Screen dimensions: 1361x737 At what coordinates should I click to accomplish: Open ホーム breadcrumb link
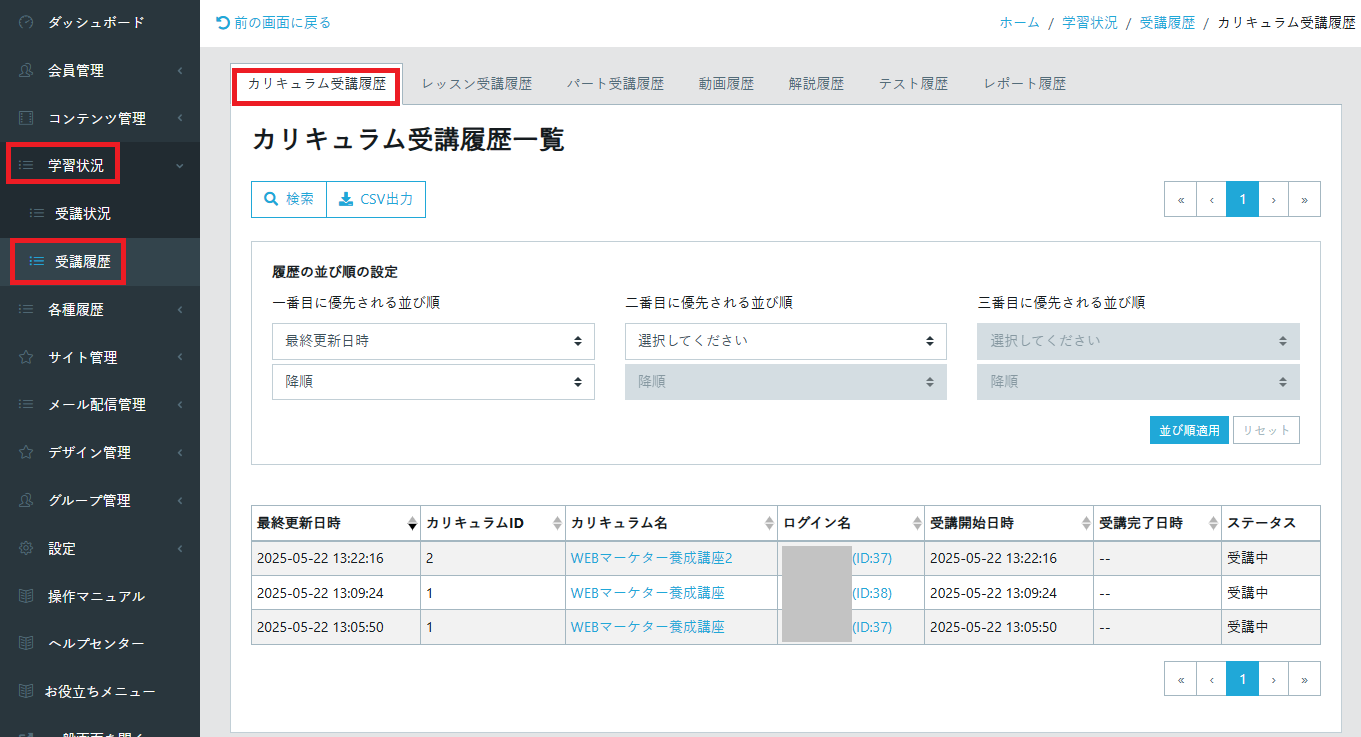tap(1020, 22)
